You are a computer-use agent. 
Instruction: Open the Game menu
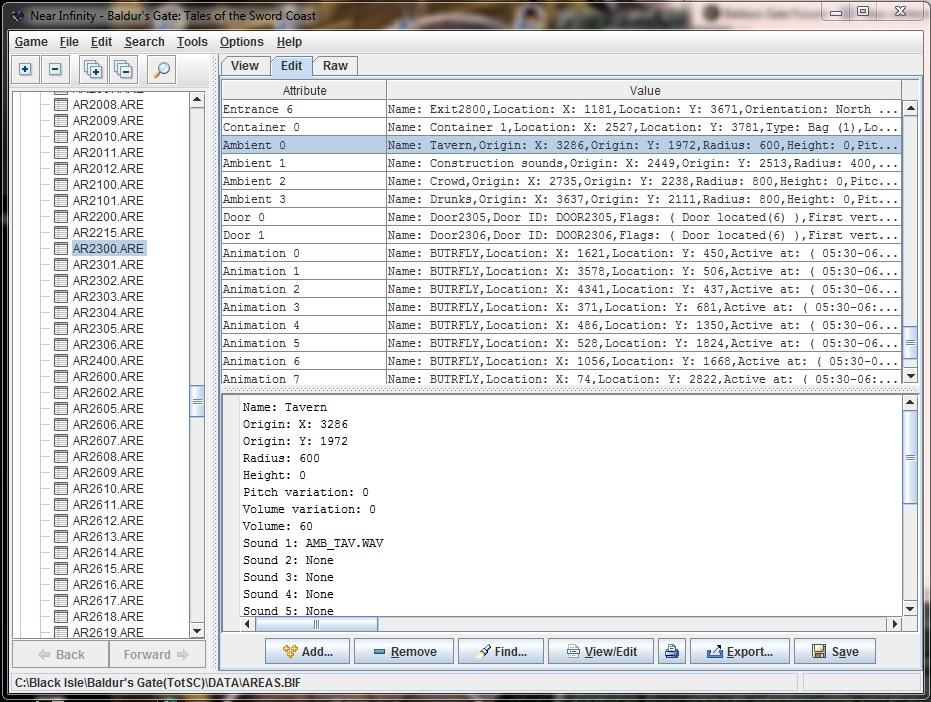pyautogui.click(x=31, y=42)
